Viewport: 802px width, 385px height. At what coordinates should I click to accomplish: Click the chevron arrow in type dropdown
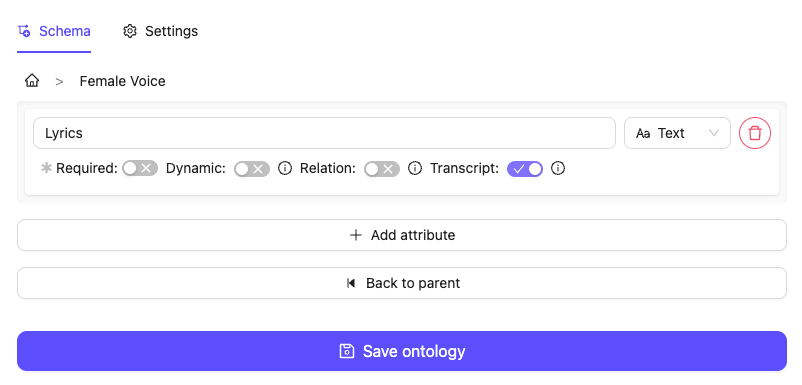pos(714,133)
